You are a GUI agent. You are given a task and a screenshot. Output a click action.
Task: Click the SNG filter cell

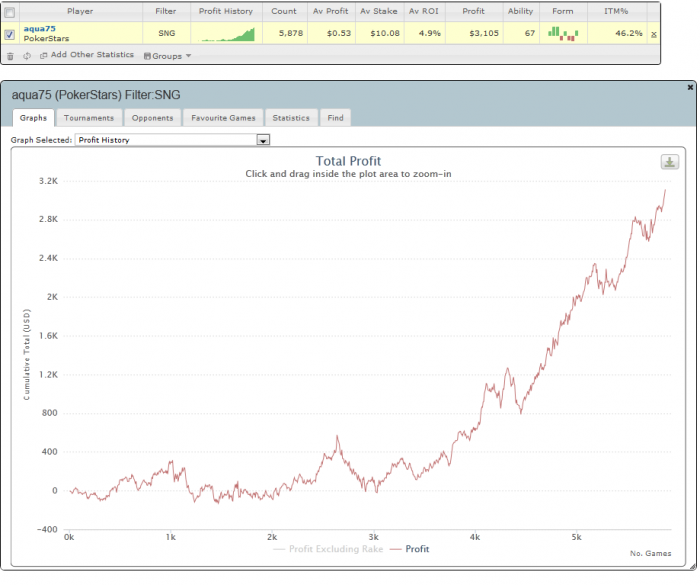167,33
